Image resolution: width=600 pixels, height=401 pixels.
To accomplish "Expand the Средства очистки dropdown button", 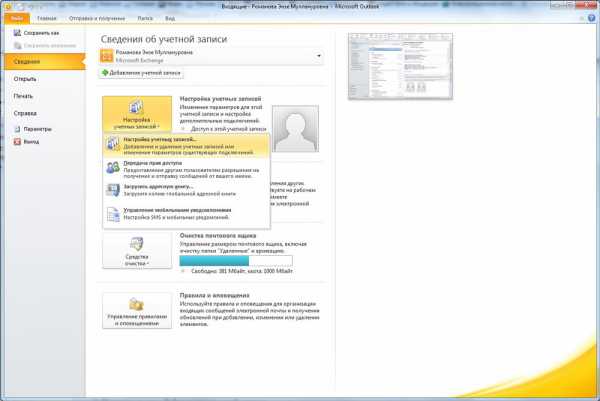I will 137,251.
